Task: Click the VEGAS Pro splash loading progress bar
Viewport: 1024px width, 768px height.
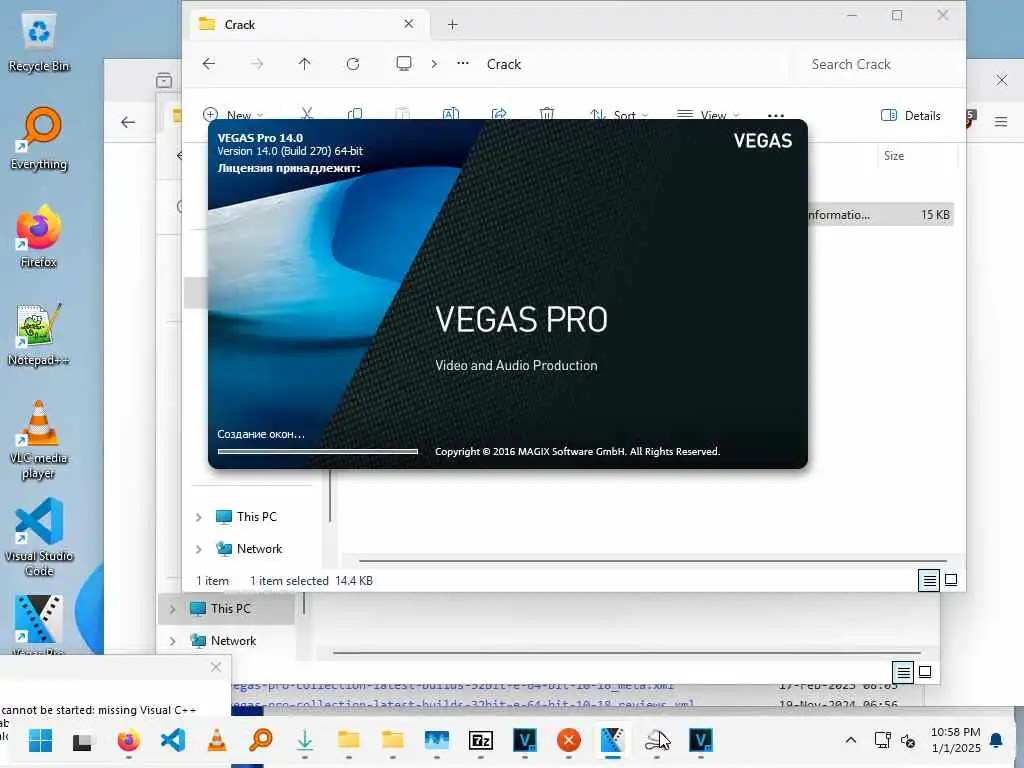Action: (317, 451)
